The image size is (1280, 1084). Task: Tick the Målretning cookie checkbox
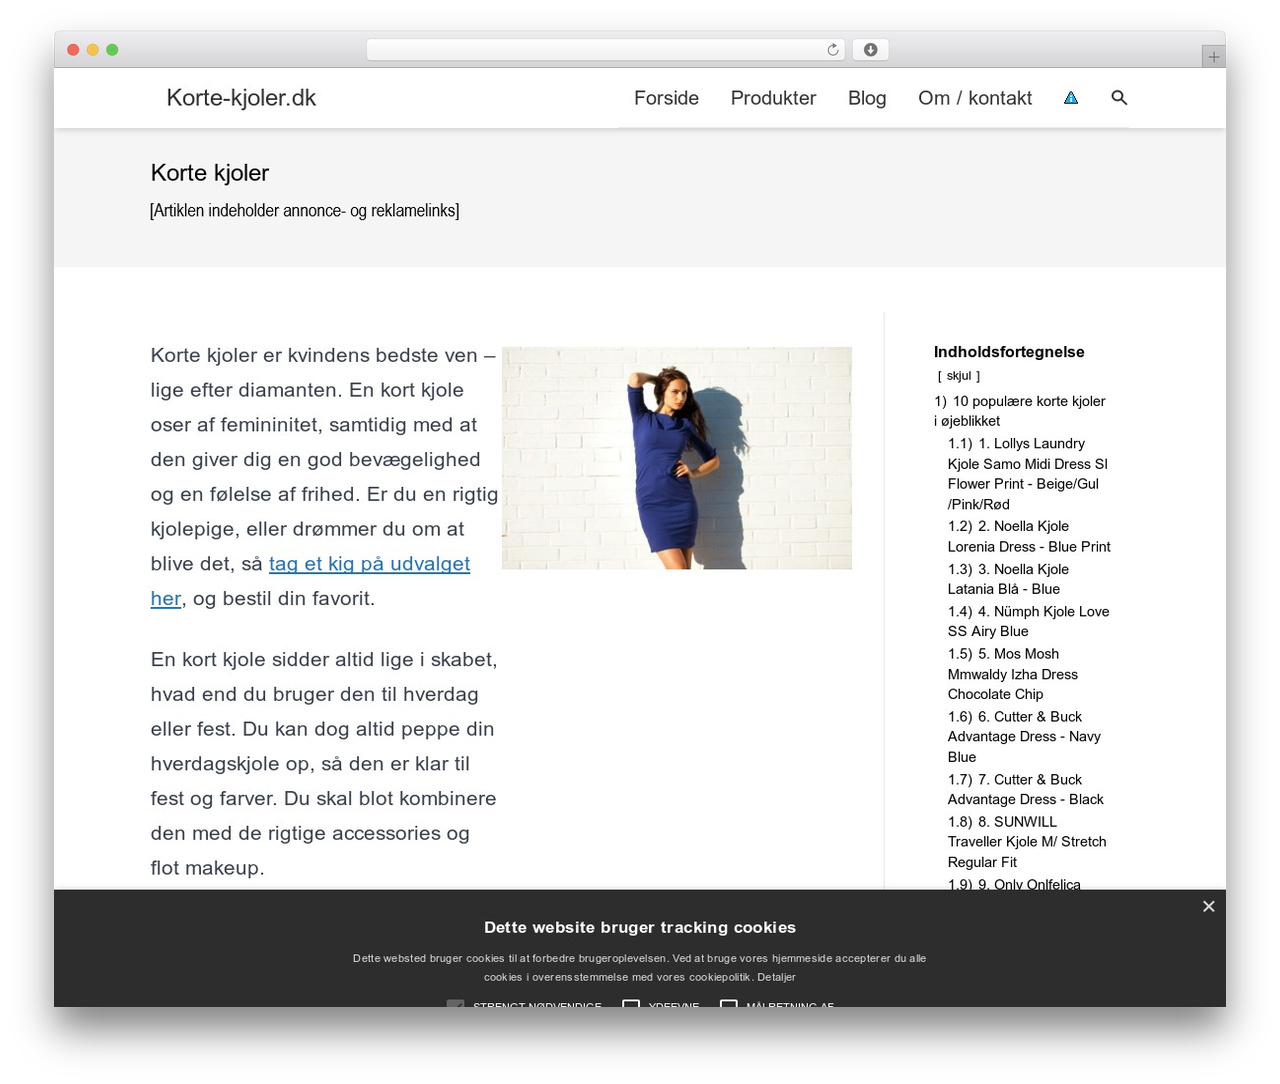click(x=729, y=1003)
